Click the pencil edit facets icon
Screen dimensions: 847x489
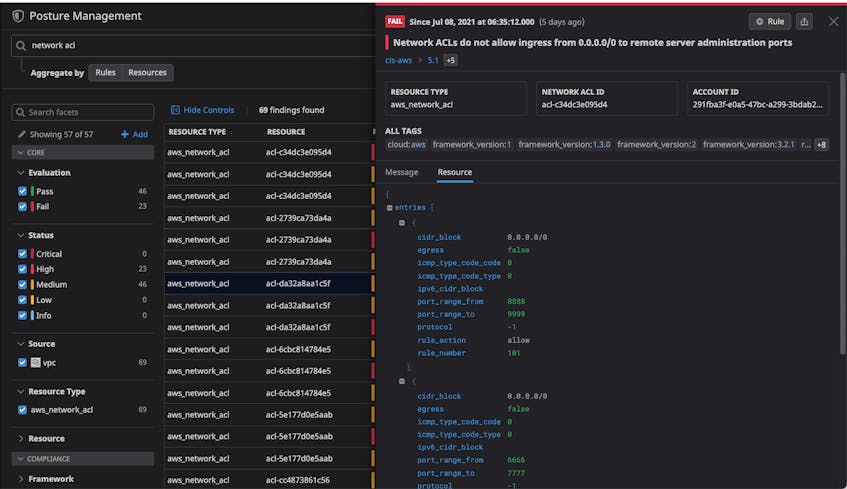click(x=22, y=134)
